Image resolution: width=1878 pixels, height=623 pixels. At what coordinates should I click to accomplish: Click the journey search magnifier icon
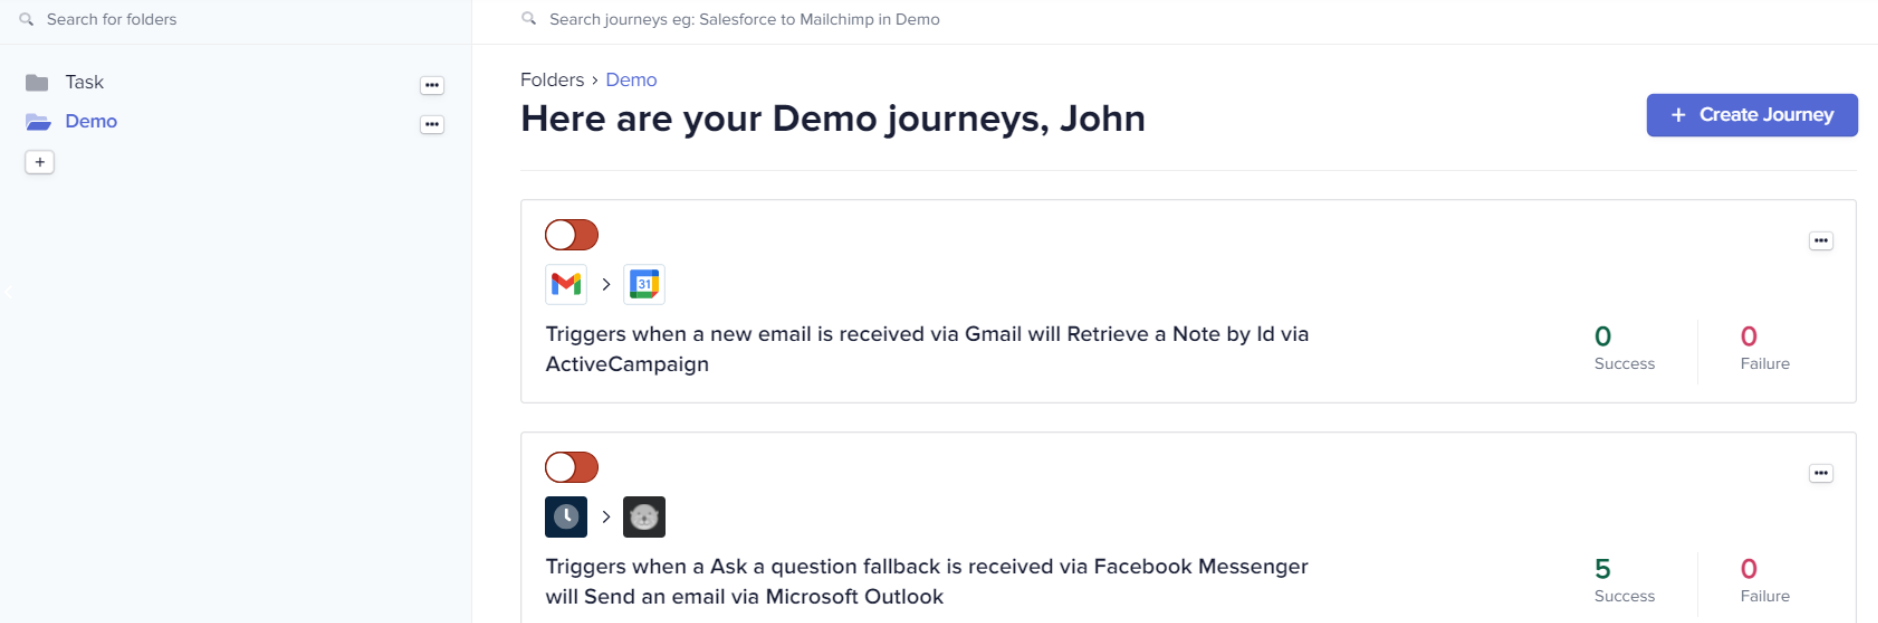point(529,18)
